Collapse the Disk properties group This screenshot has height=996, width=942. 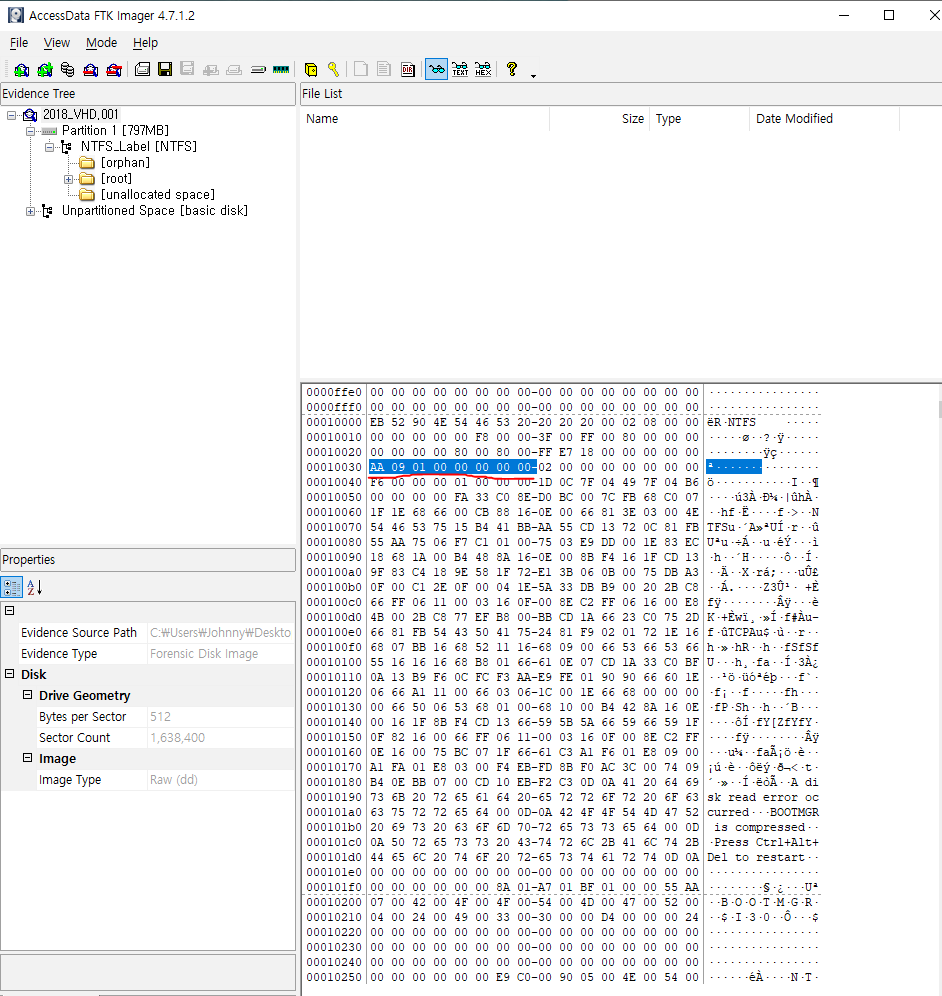tap(10, 673)
